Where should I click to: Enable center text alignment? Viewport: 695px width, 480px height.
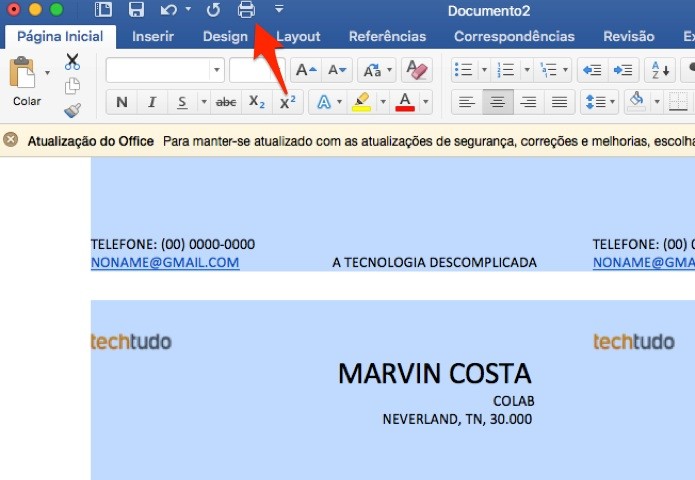coord(496,102)
